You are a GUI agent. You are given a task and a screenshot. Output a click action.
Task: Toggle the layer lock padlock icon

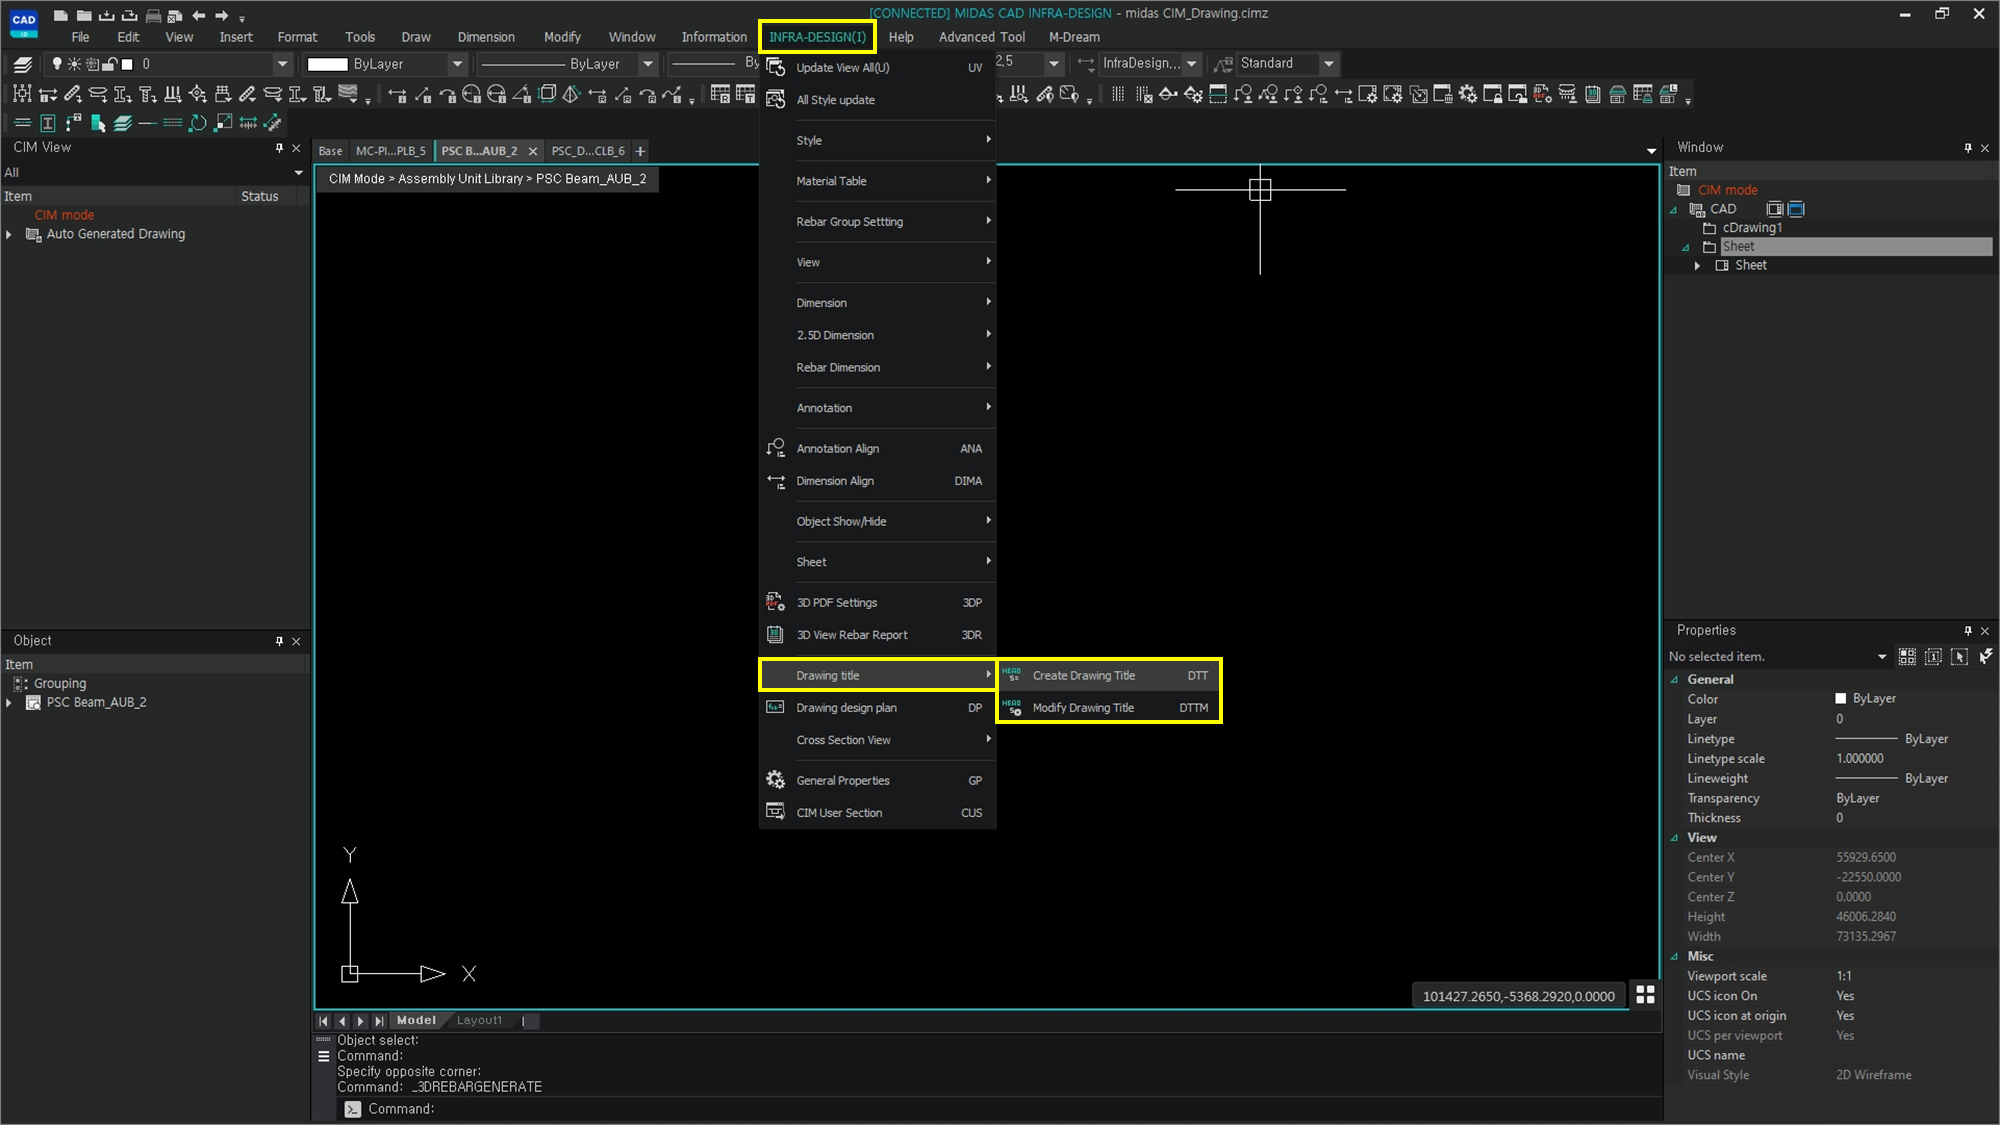[110, 64]
